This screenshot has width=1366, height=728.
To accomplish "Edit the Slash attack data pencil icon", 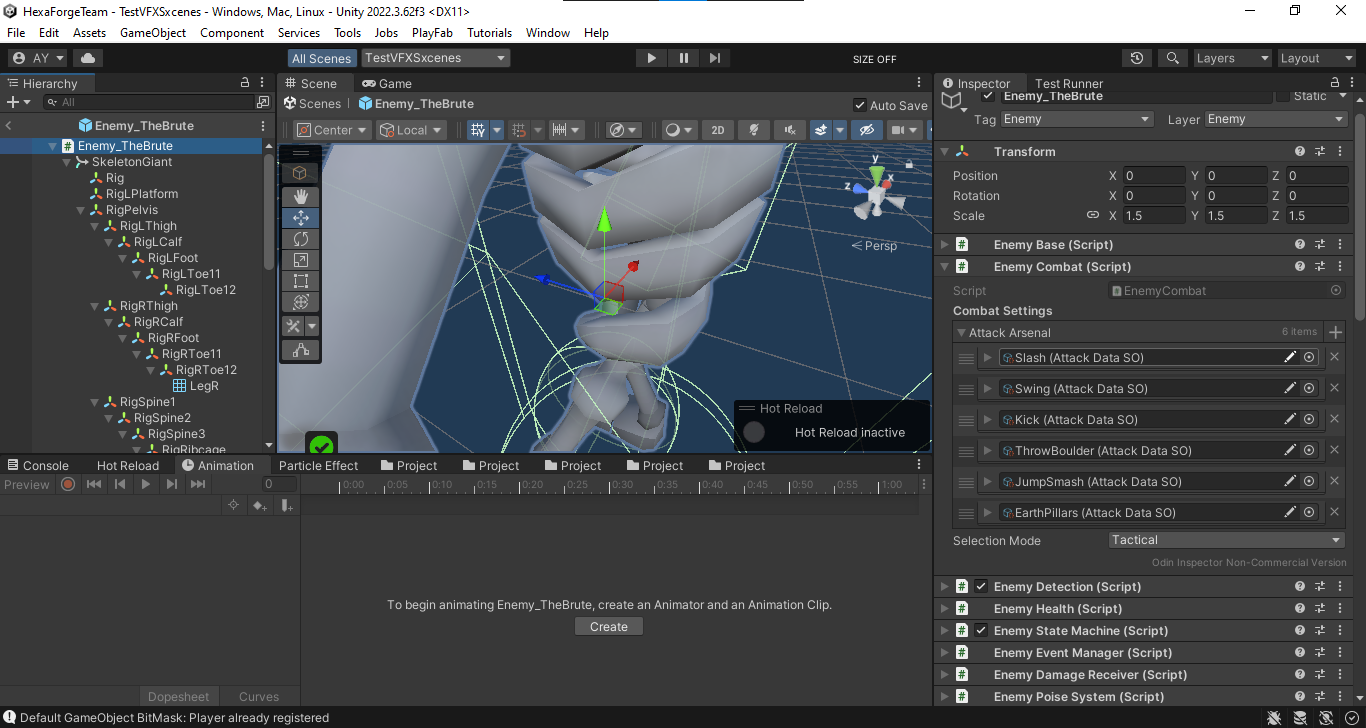I will [1290, 357].
